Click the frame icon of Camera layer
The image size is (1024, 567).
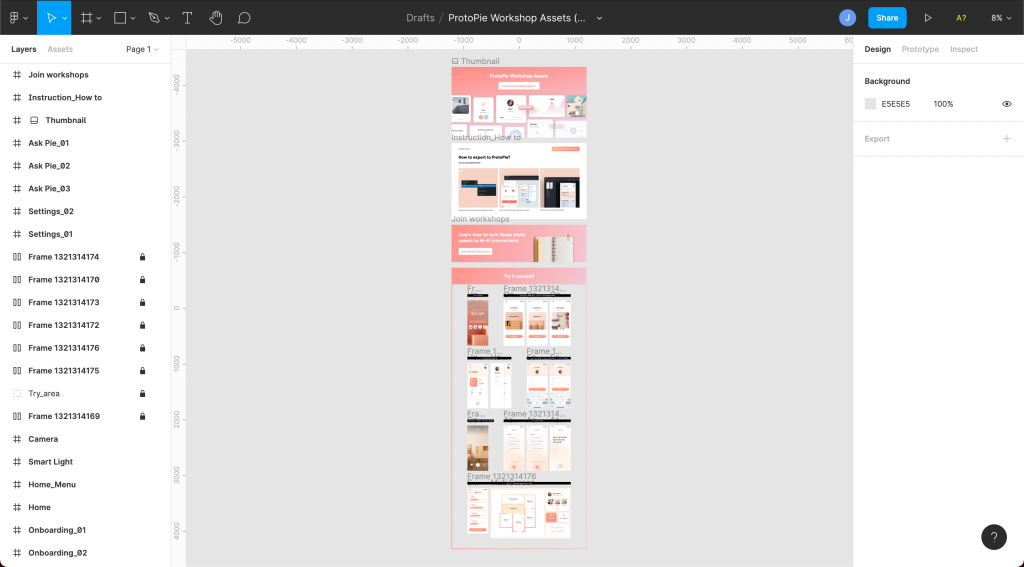17,439
